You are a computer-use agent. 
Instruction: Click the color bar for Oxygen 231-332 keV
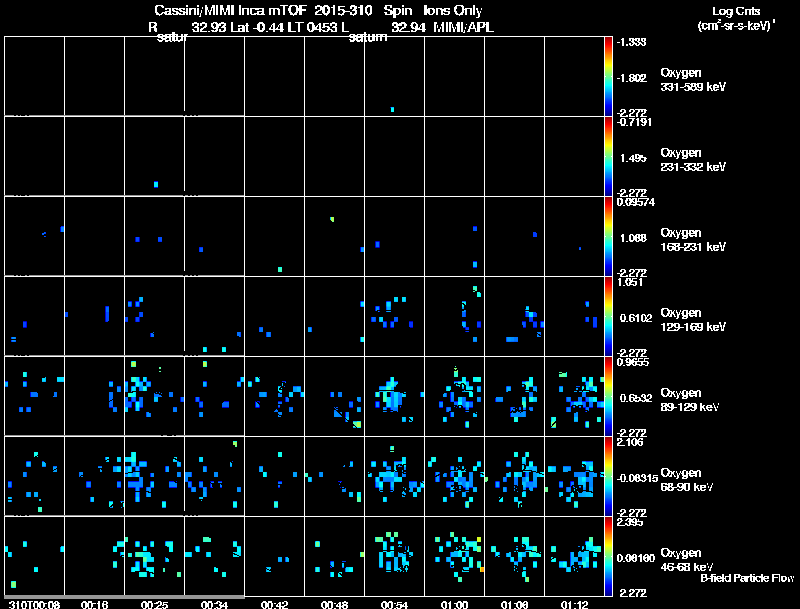608,156
